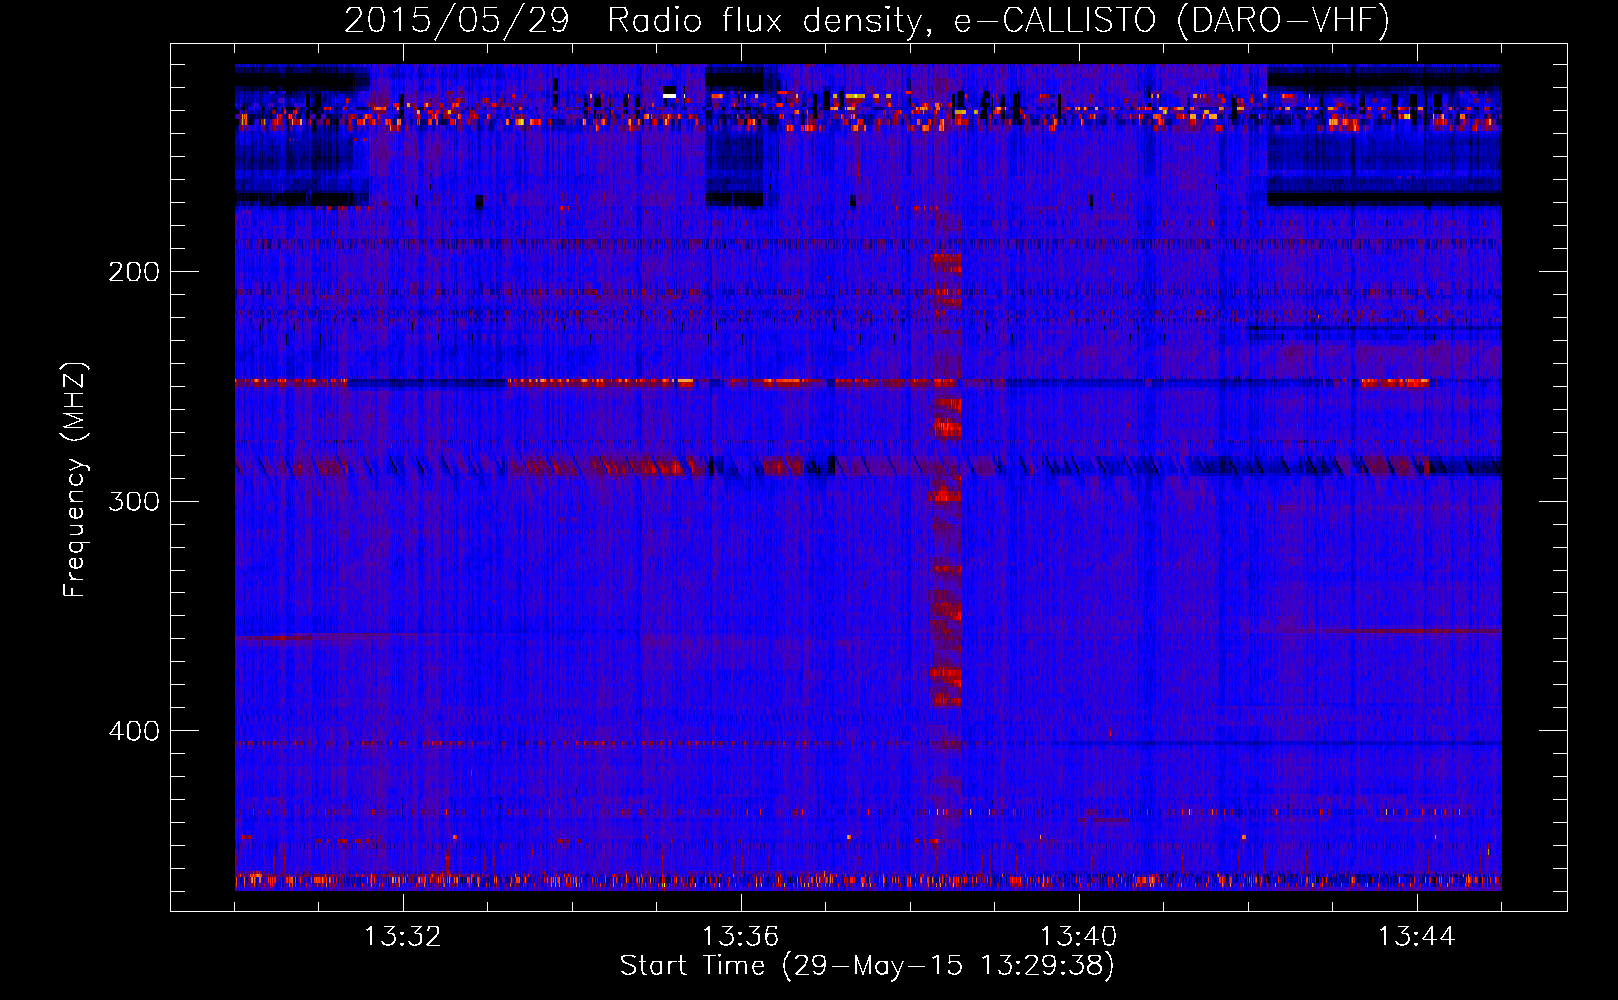Click the '13:36' time tick label
This screenshot has height=1000, width=1618.
pyautogui.click(x=740, y=937)
